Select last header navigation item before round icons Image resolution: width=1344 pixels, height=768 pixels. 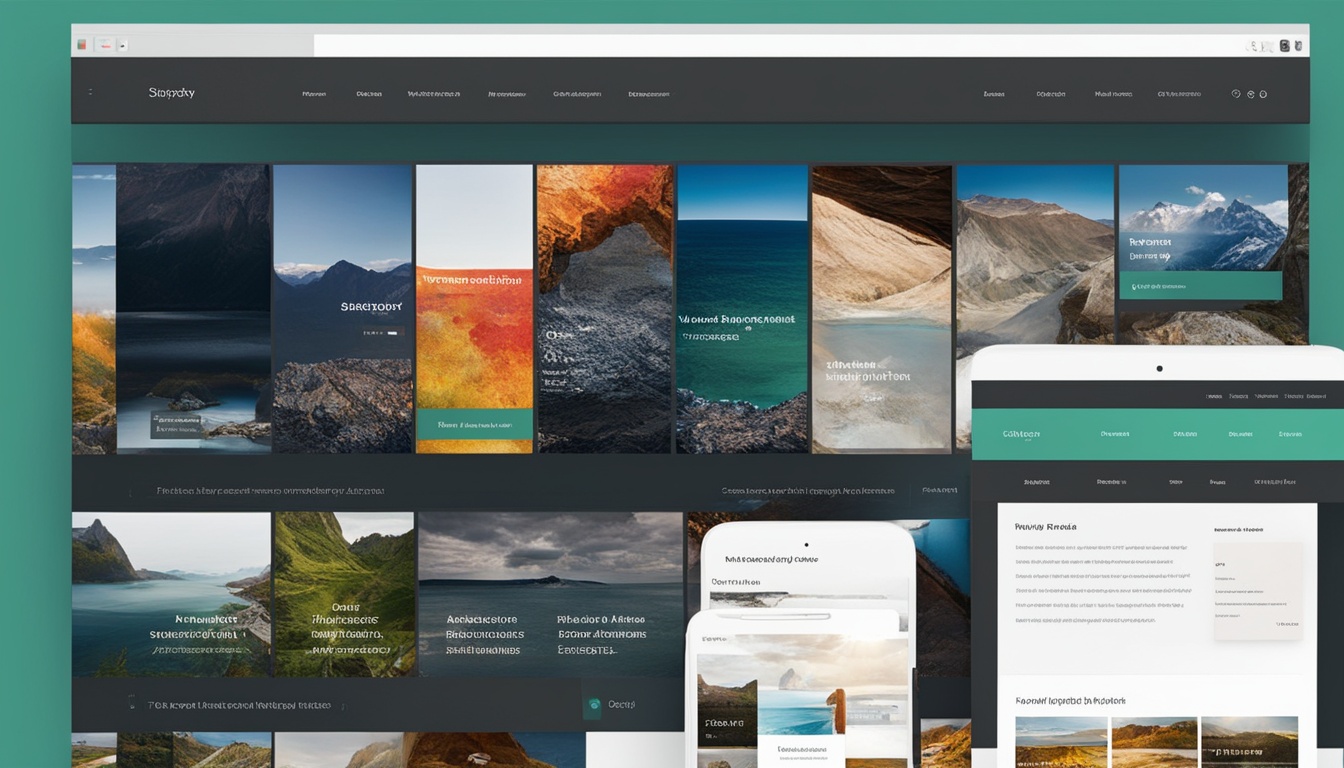(x=1179, y=94)
